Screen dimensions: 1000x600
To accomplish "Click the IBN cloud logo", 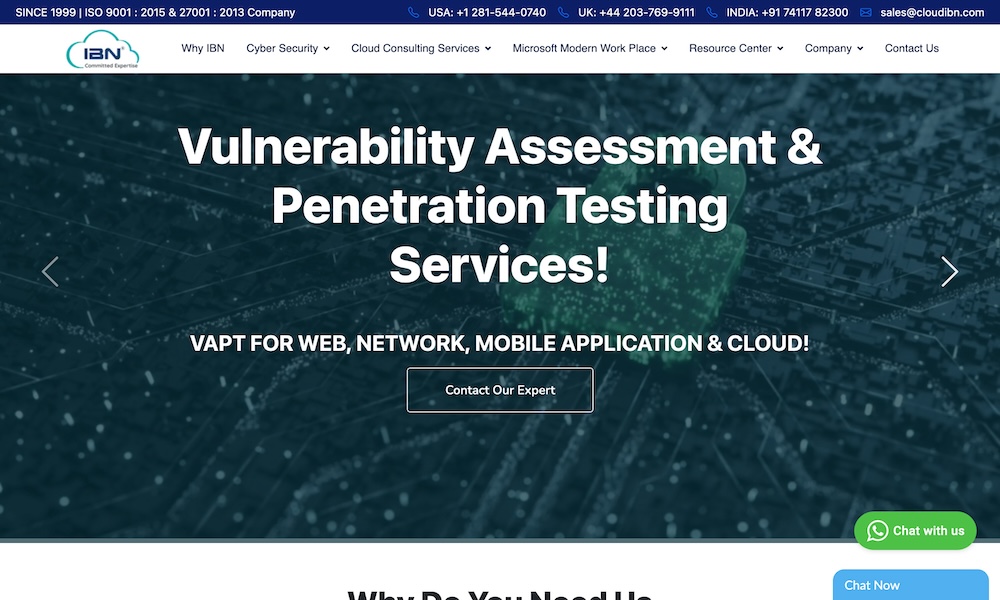I will 103,49.
